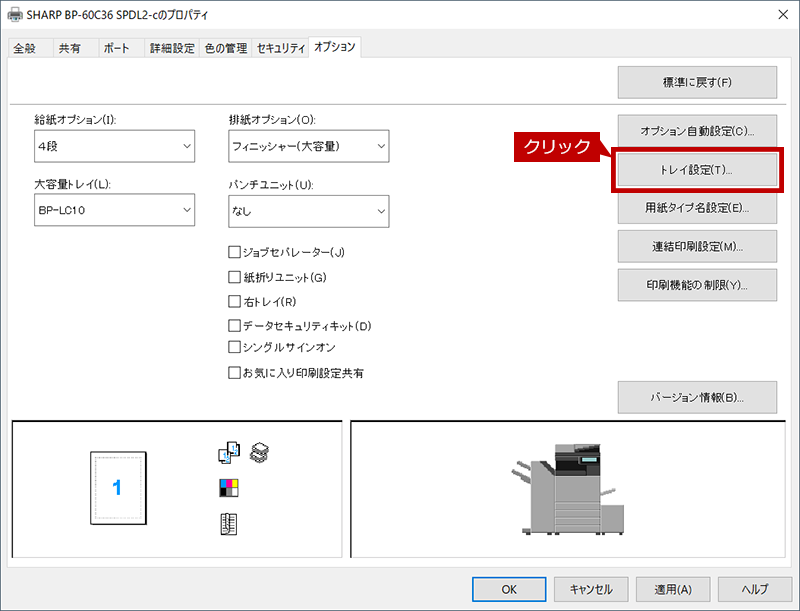800x611 pixels.
Task: Enable the ジョブセパレーター checkbox
Action: (235, 252)
